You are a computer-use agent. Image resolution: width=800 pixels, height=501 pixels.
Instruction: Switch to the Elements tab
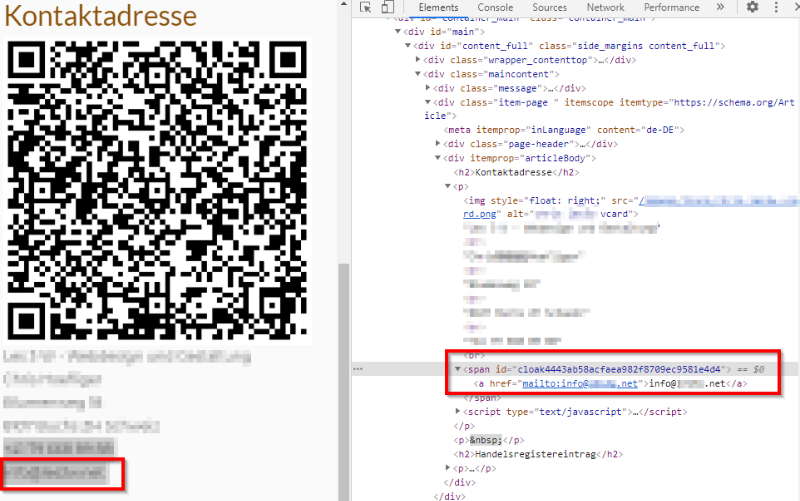438,7
